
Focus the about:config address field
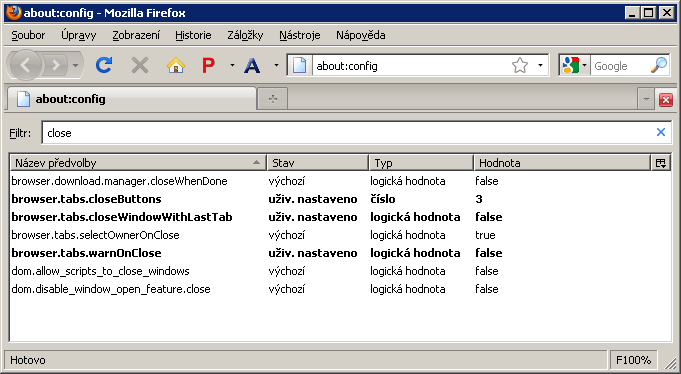(x=410, y=66)
